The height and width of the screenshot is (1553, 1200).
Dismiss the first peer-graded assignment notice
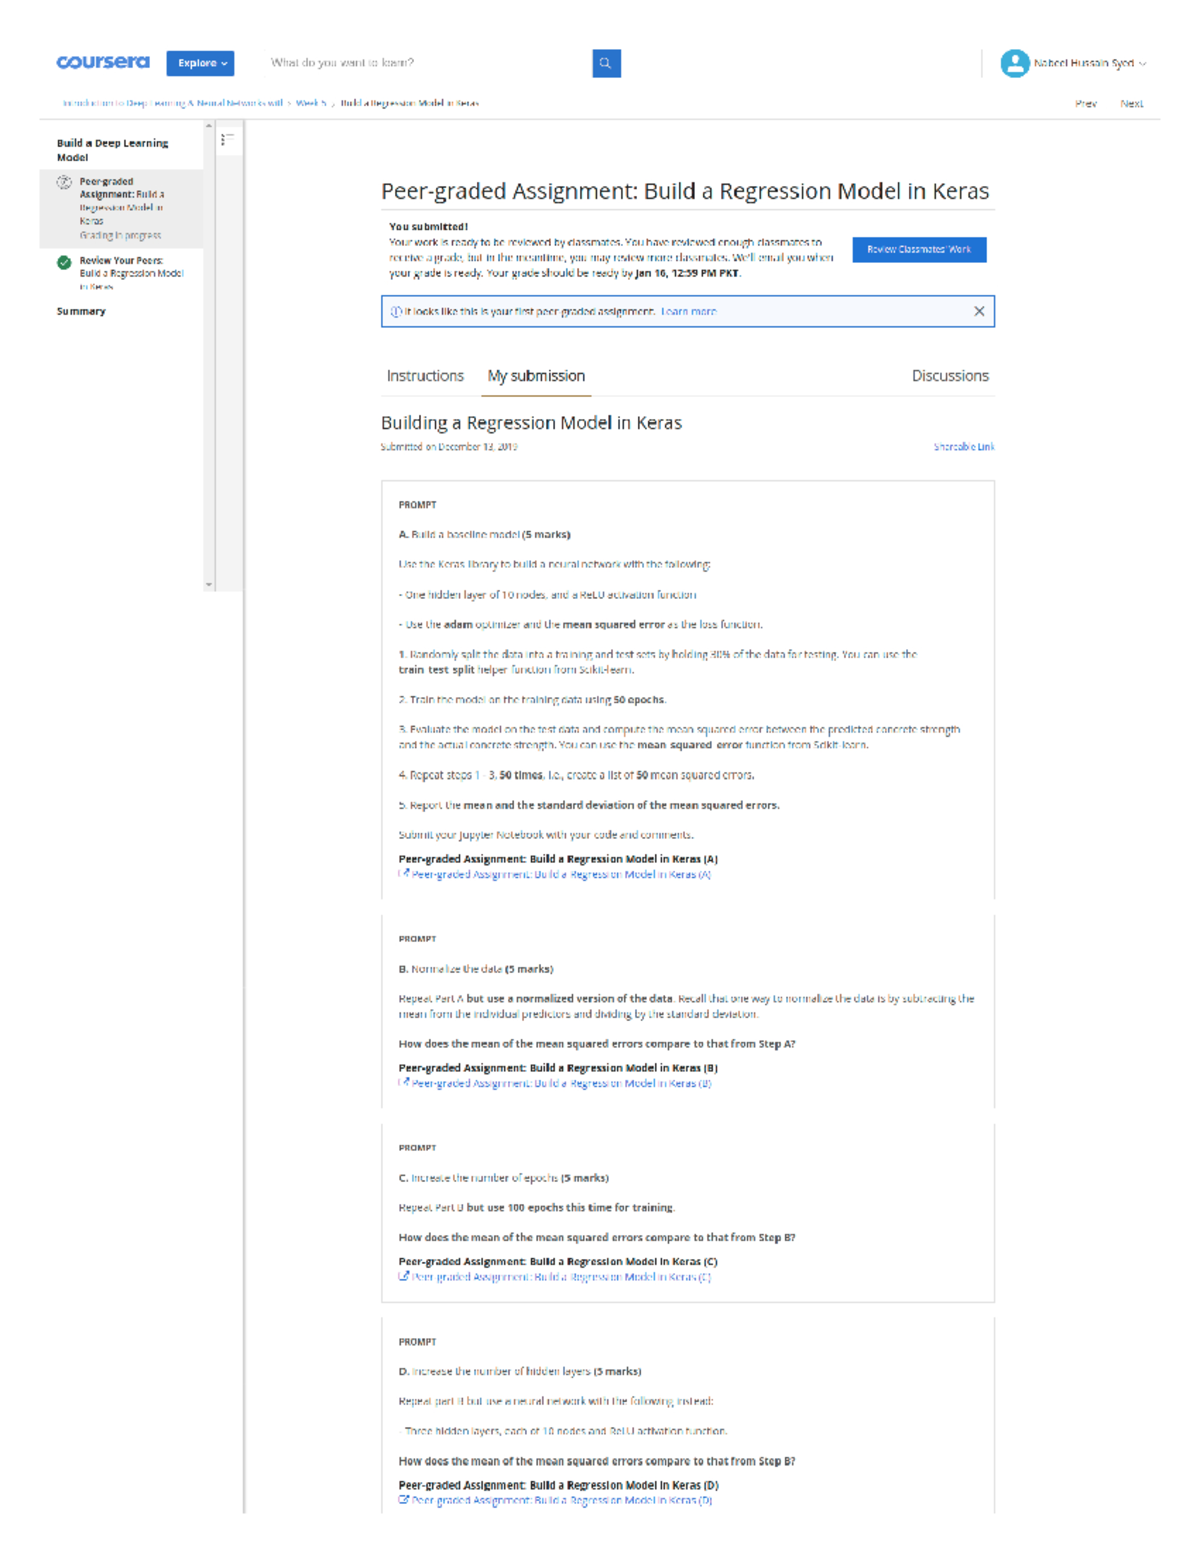981,311
